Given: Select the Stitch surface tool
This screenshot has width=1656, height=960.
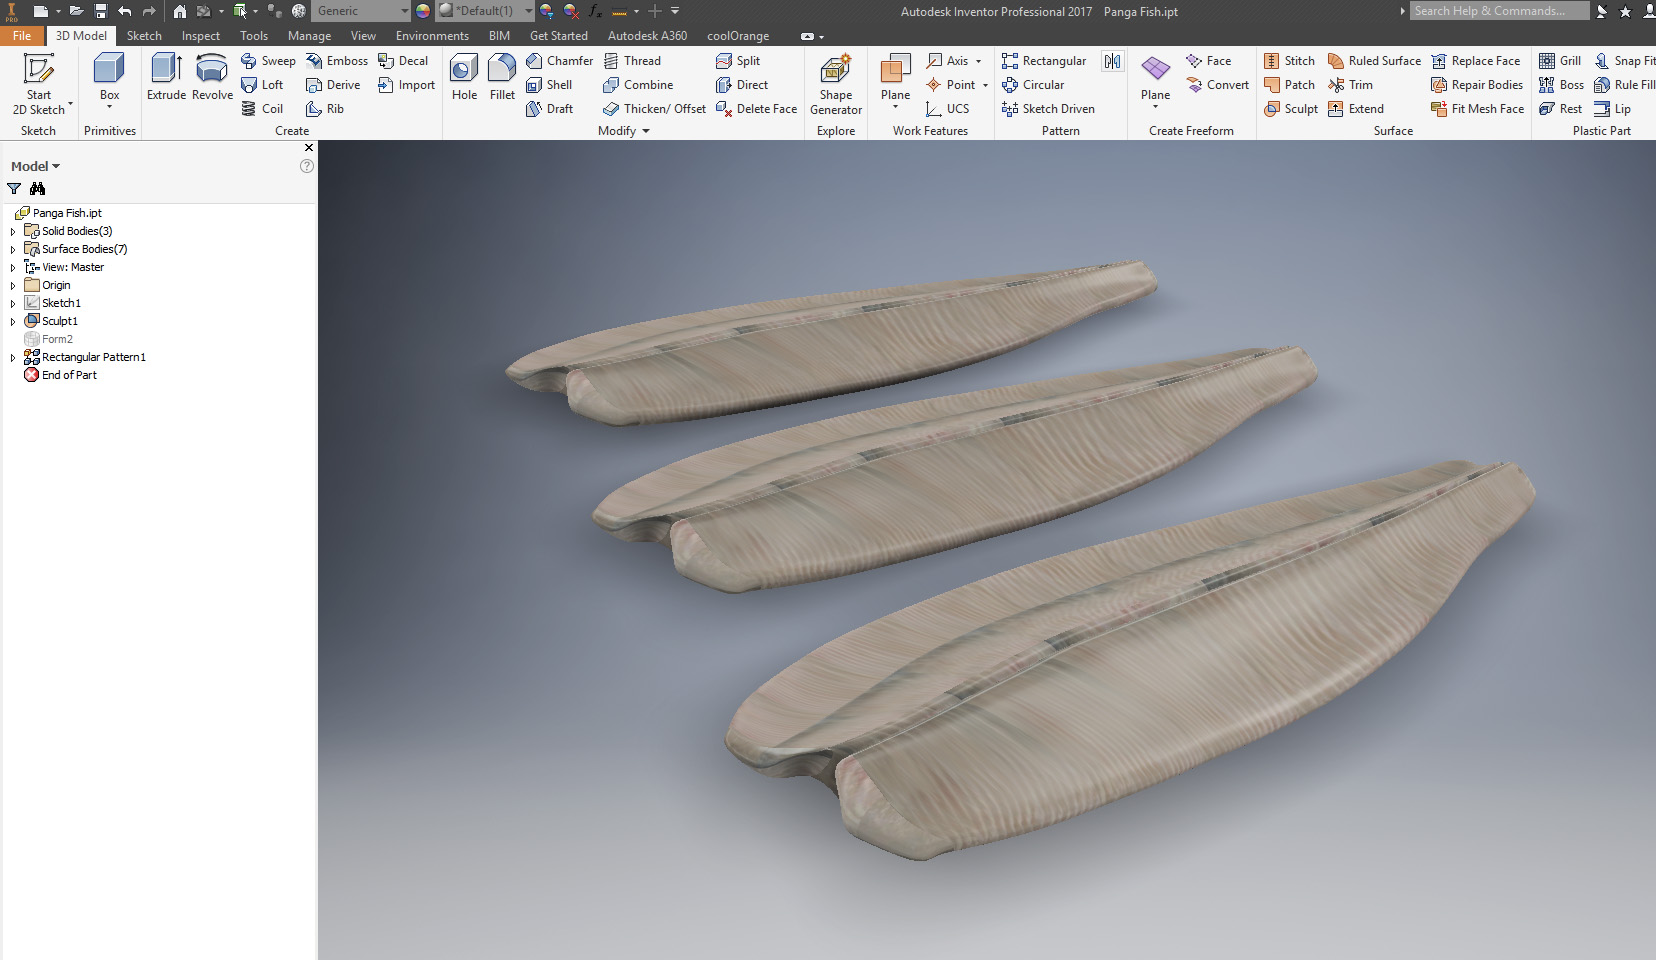Looking at the screenshot, I should click(1290, 60).
